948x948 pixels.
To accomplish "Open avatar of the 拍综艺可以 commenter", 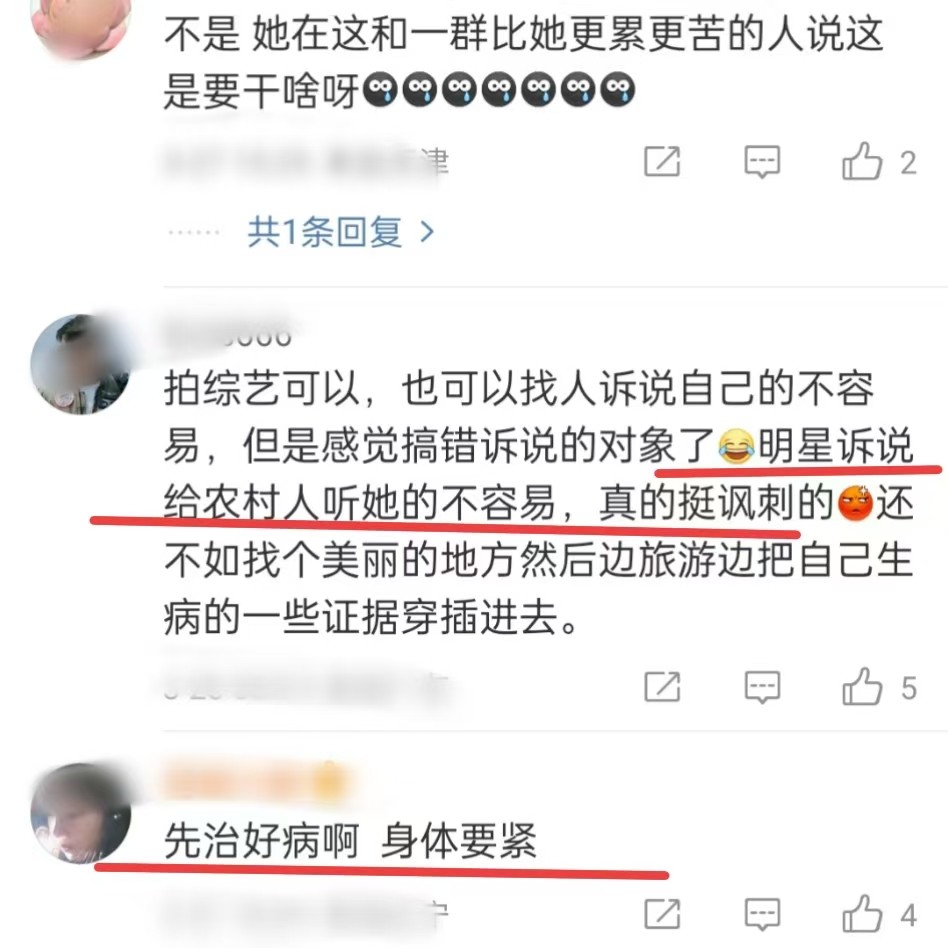I will point(81,364).
